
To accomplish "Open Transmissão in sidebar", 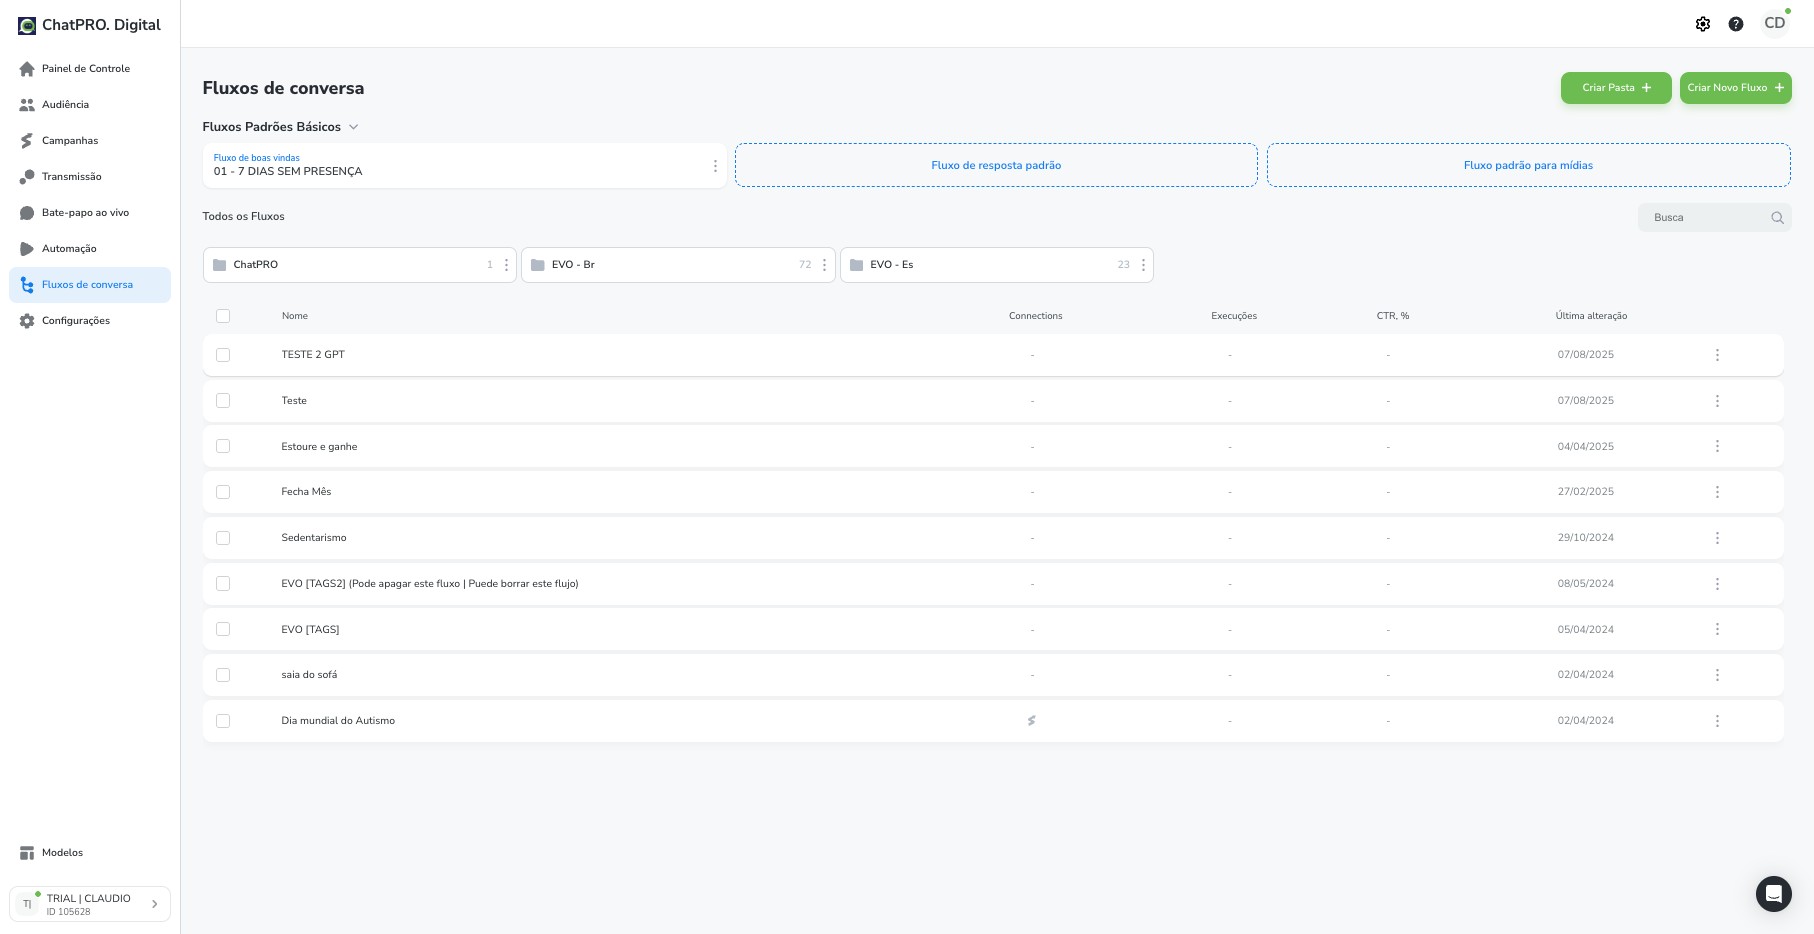I will tap(90, 177).
